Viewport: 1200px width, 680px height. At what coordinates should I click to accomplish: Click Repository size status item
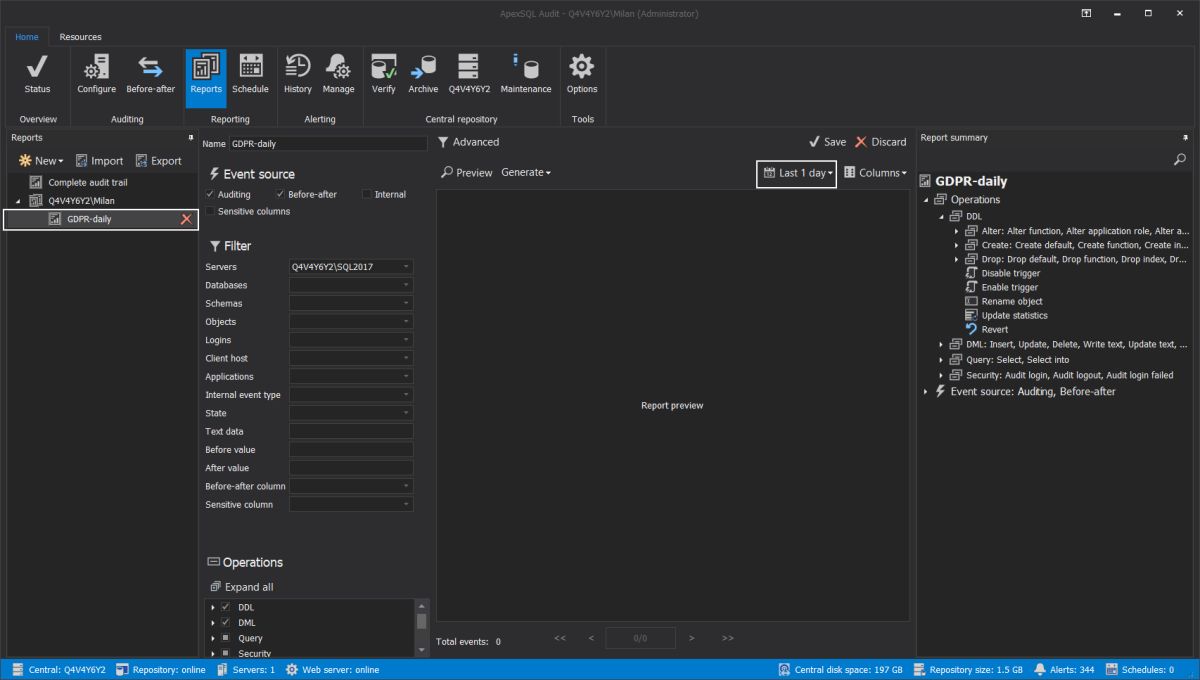pos(967,670)
